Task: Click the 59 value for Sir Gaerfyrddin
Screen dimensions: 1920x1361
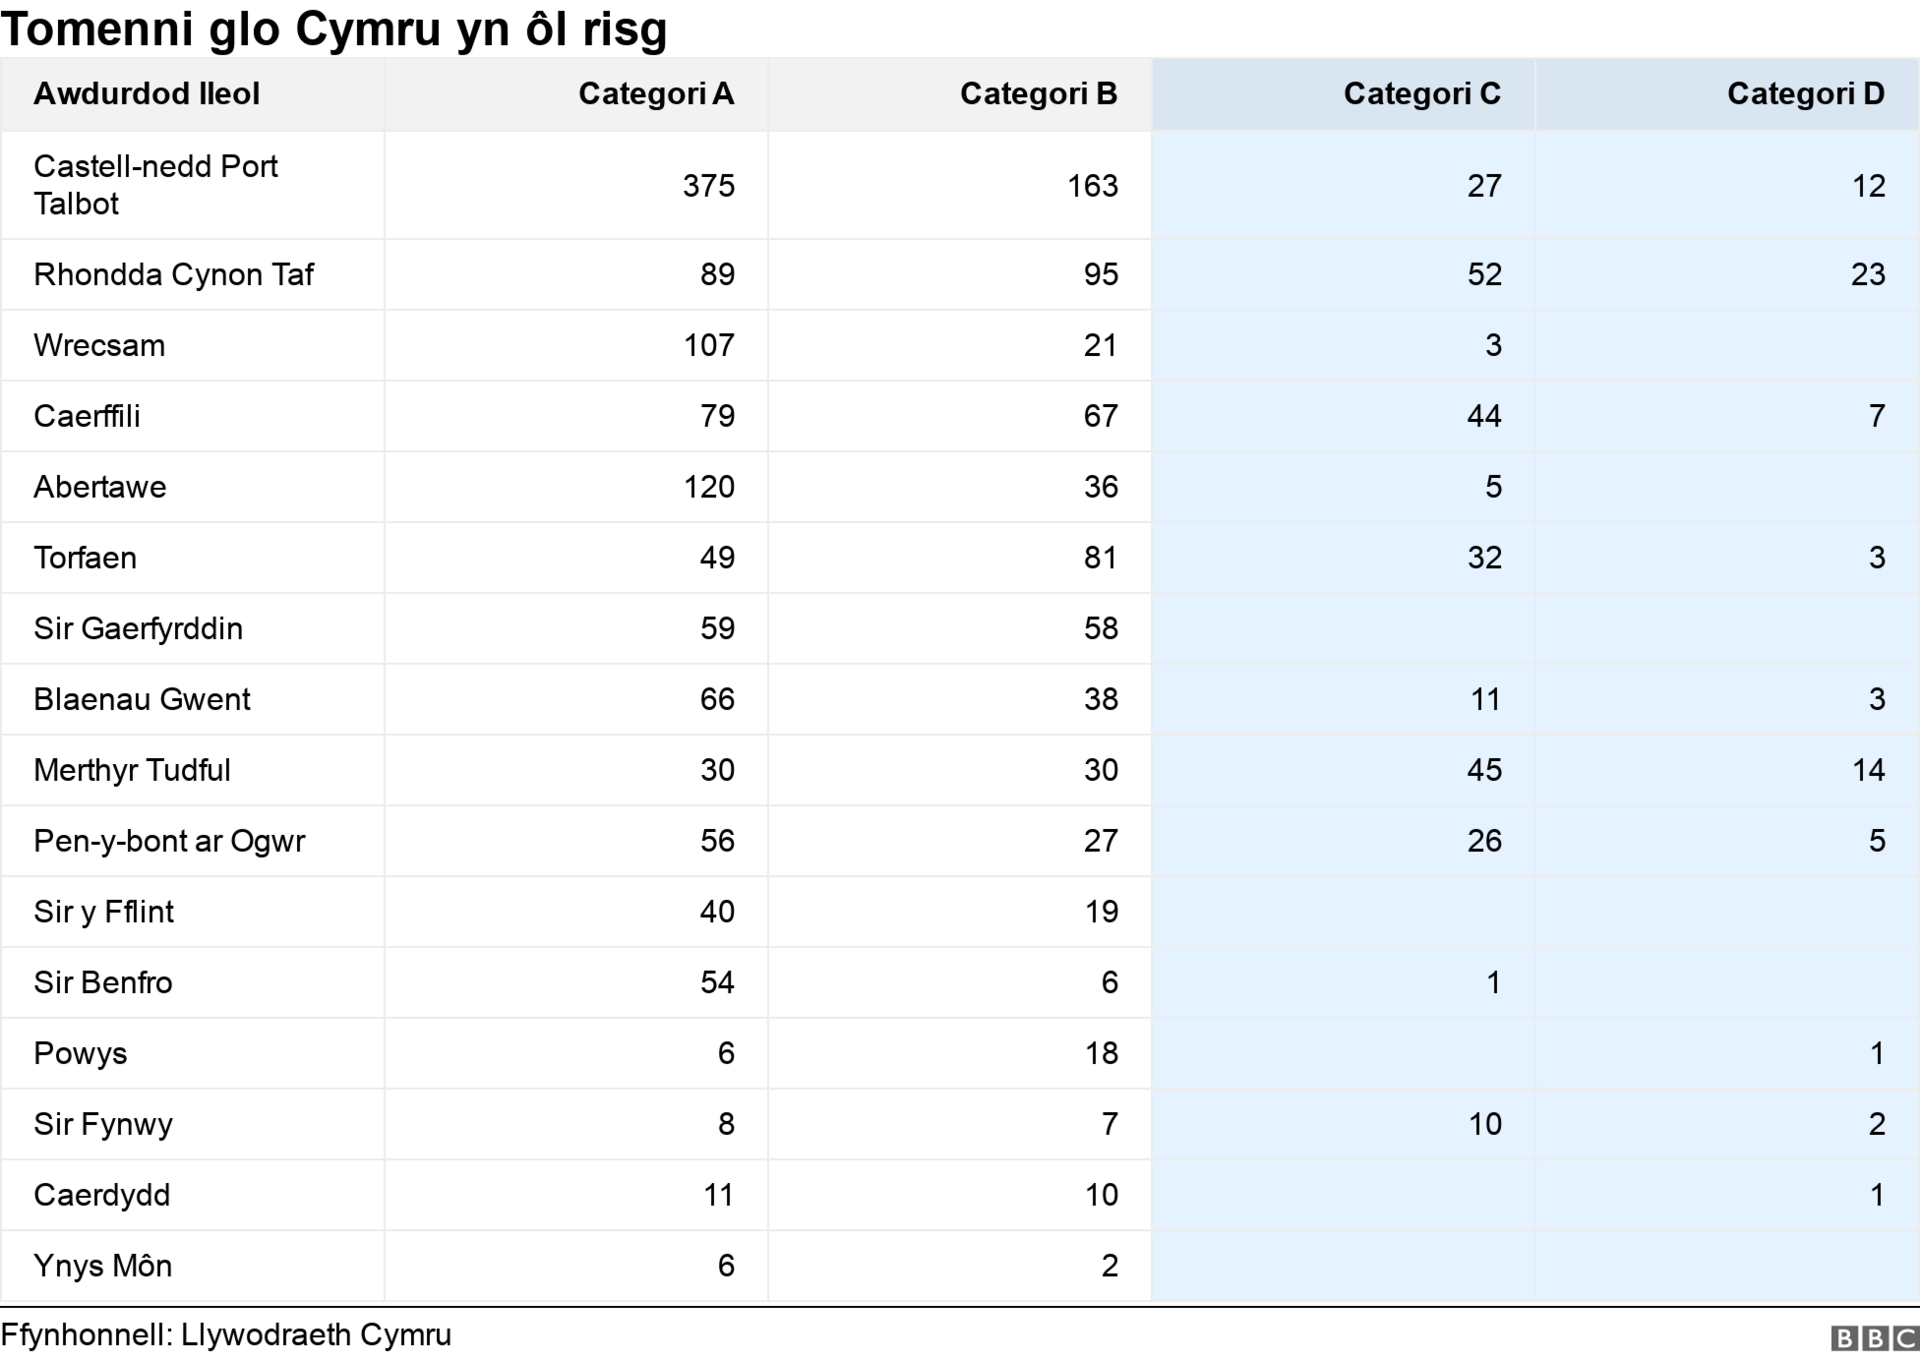Action: click(717, 629)
